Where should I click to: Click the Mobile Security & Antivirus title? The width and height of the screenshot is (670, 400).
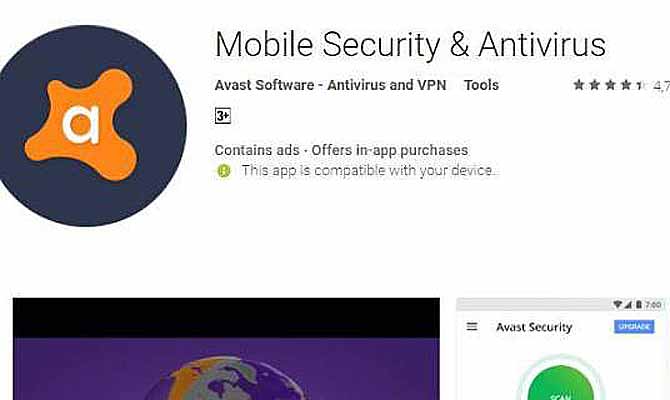click(410, 44)
